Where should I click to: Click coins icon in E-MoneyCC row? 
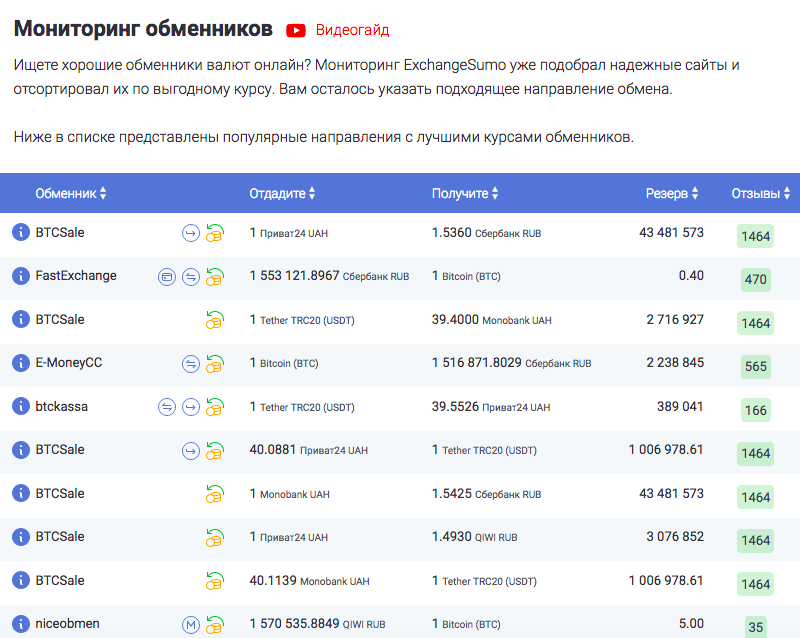215,363
